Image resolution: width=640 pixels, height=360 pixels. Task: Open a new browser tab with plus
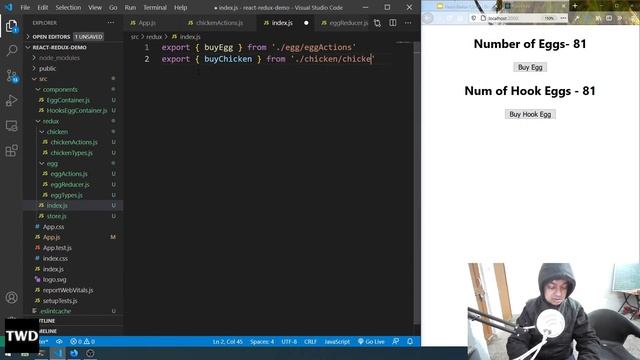pos(575,6)
